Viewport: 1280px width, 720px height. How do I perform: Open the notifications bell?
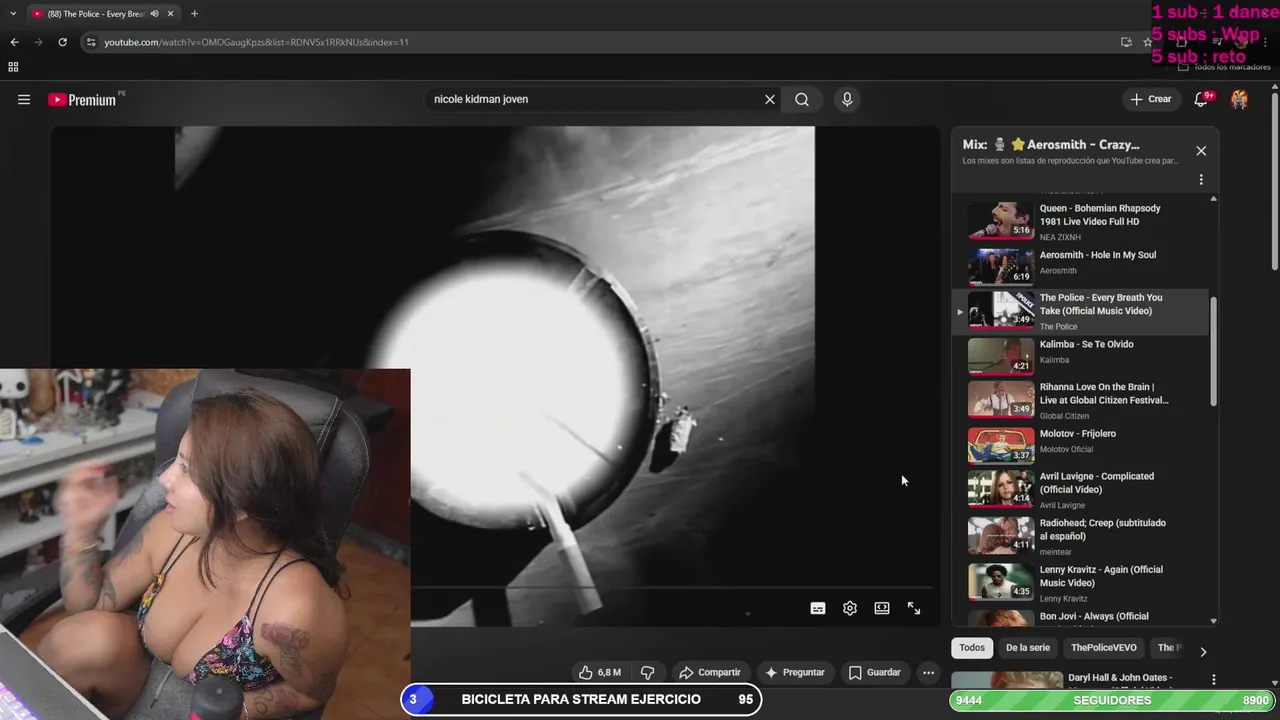[x=1202, y=99]
